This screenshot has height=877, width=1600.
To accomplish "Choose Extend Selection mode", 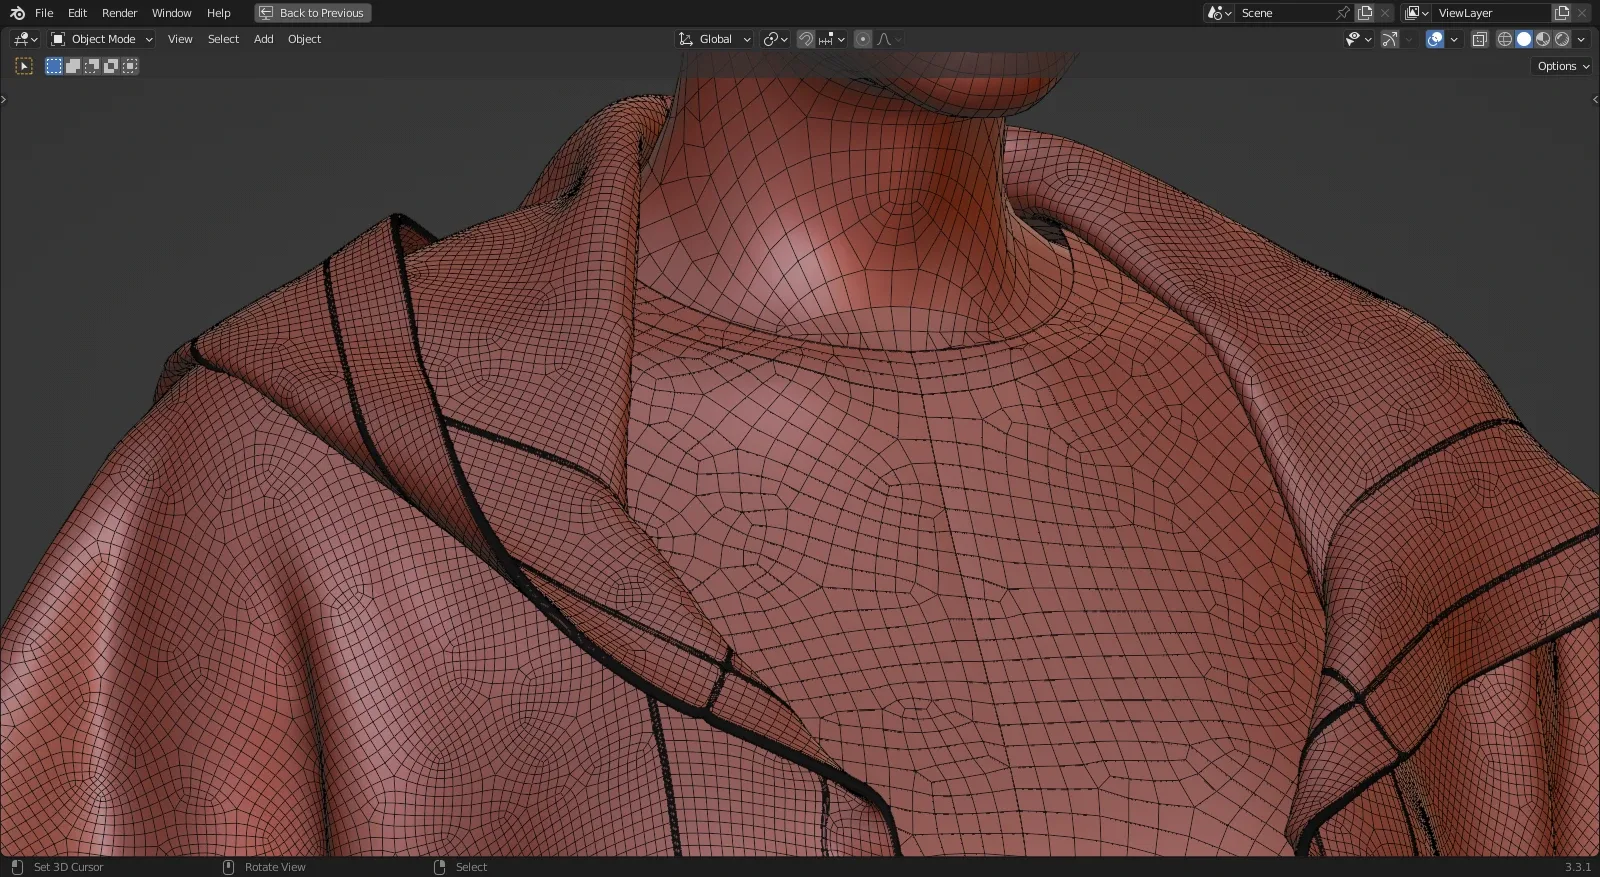I will tap(73, 66).
